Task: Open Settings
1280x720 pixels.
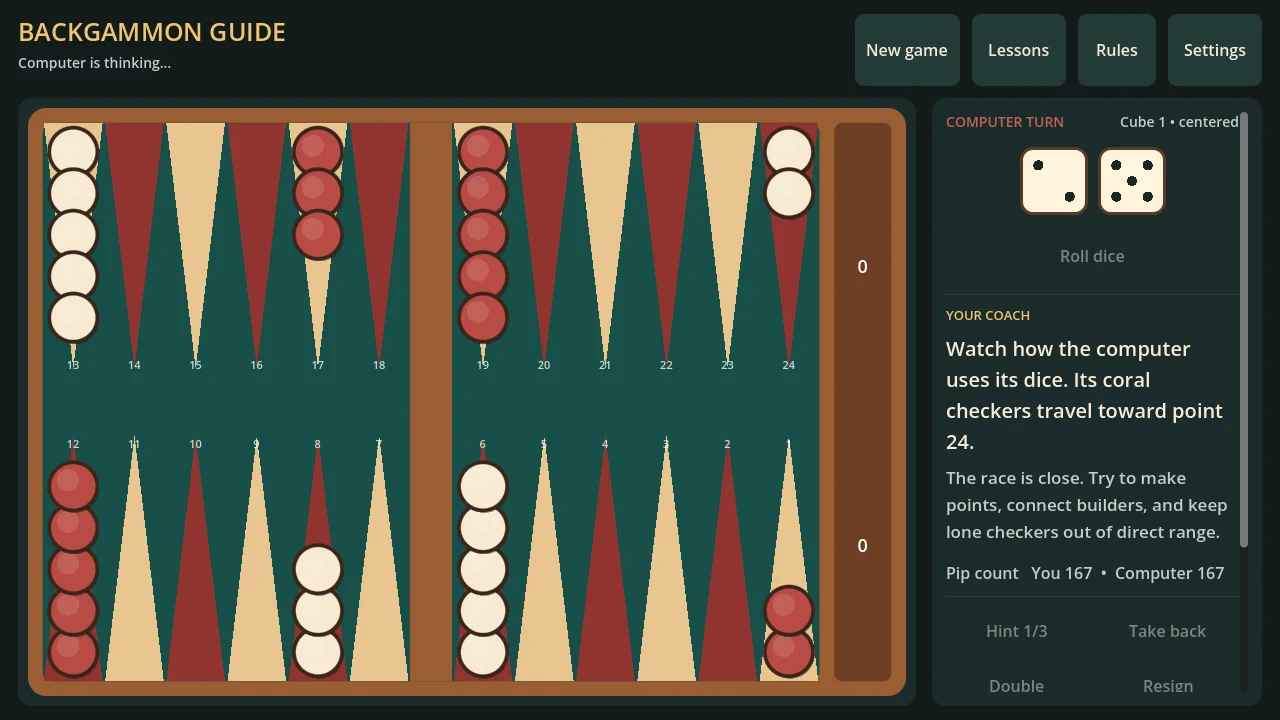Action: click(1215, 50)
